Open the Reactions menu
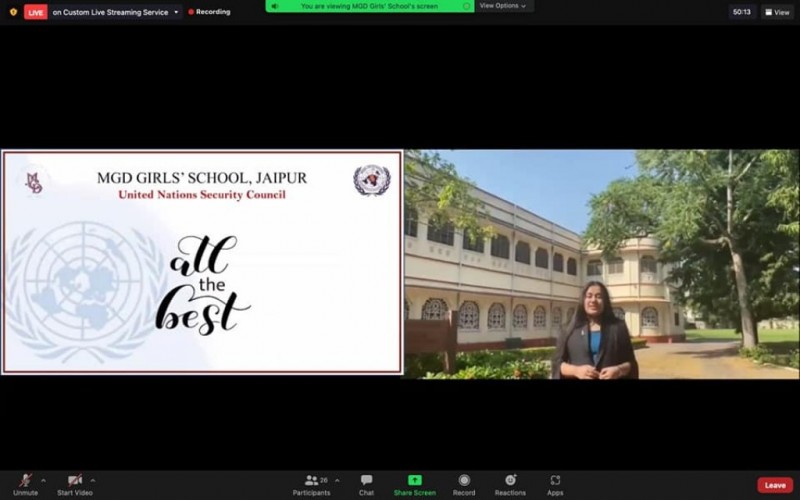 [x=510, y=485]
